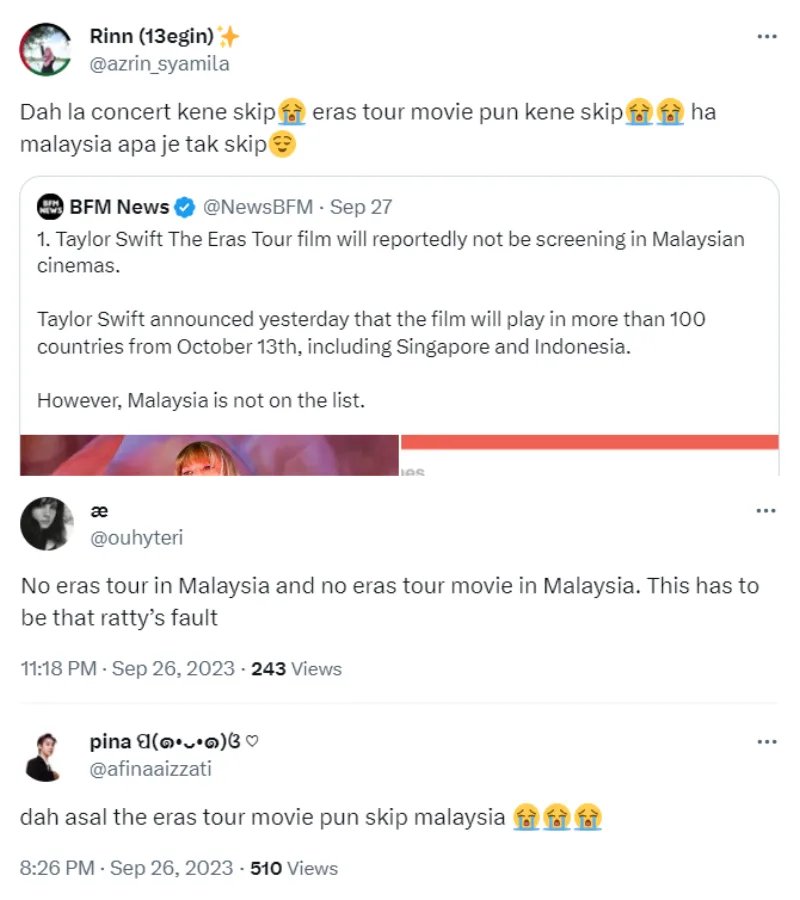Open the quoted tweet's Taylor Swift image

(210, 455)
